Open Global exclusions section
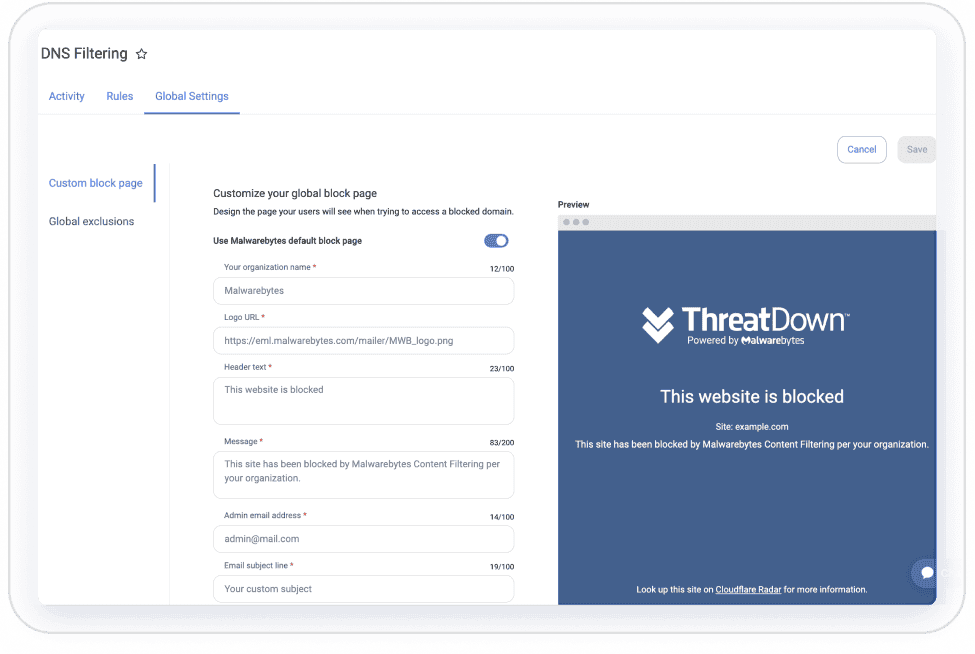Image resolution: width=975 pixels, height=654 pixels. coord(91,221)
